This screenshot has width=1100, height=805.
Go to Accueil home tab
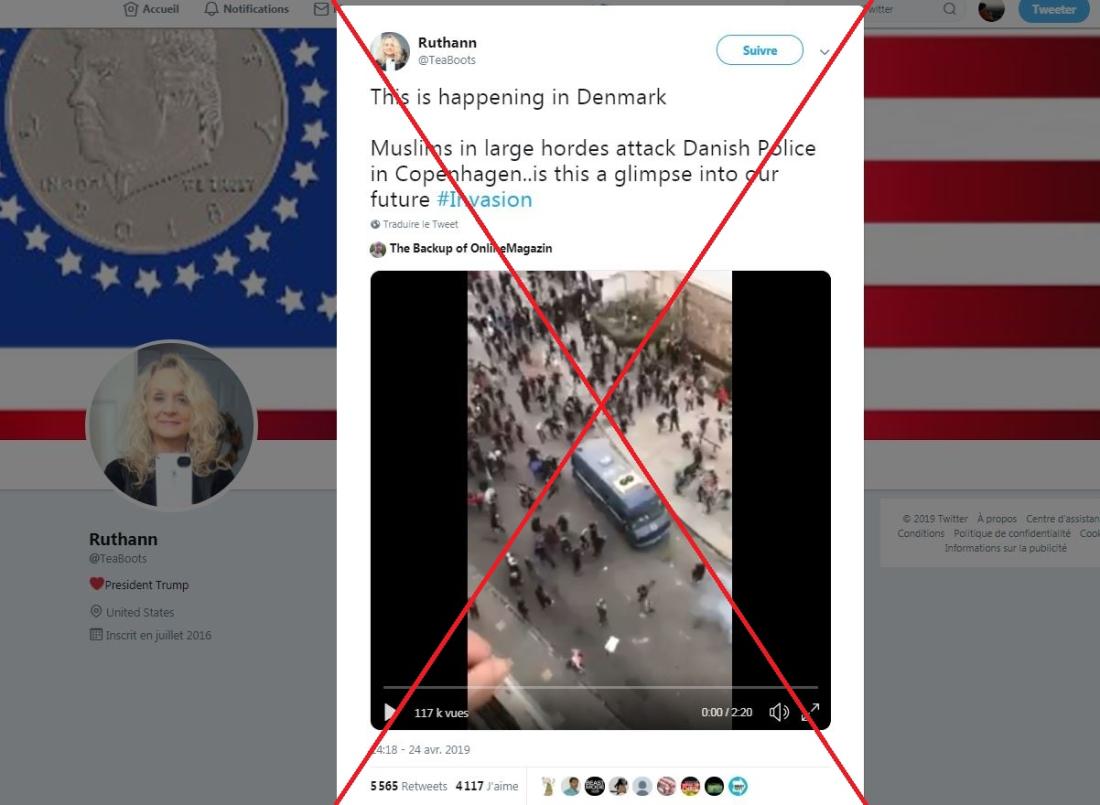pyautogui.click(x=151, y=9)
